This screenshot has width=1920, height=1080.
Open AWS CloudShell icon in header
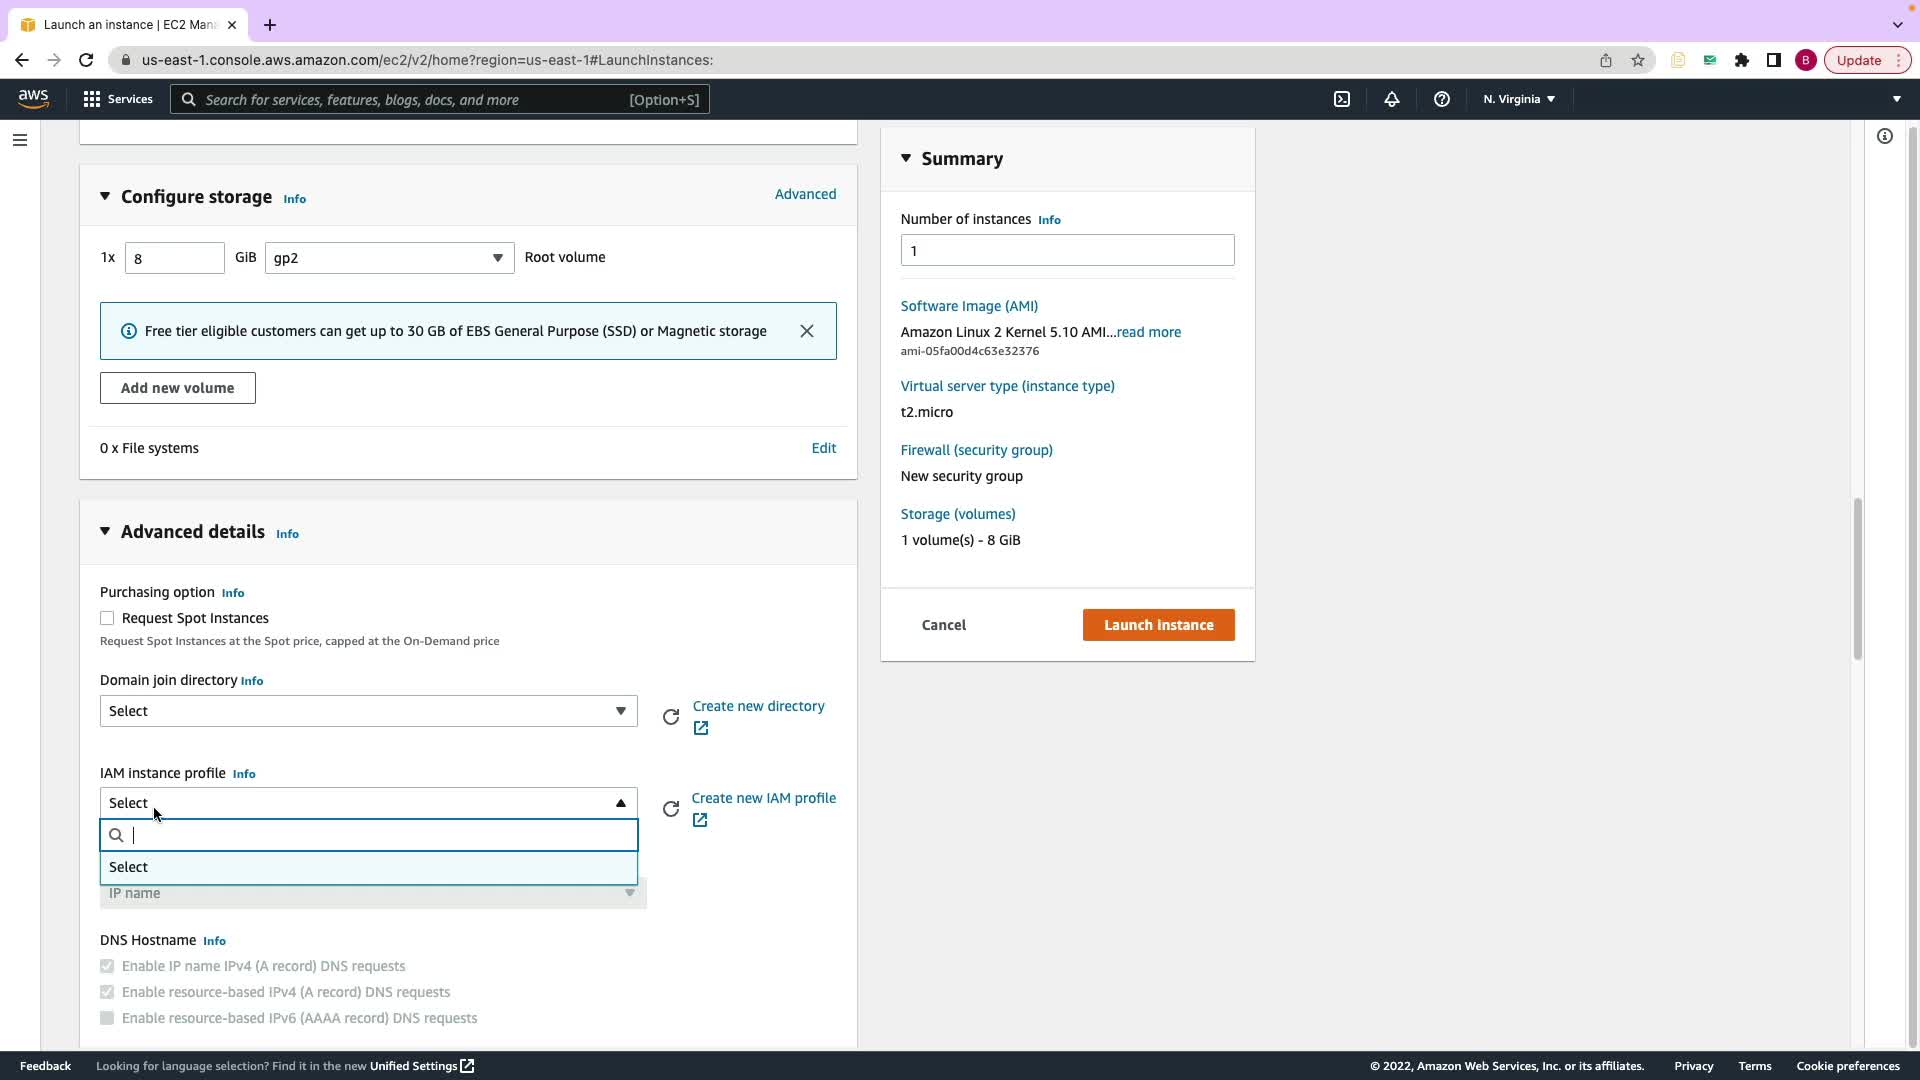click(1342, 99)
